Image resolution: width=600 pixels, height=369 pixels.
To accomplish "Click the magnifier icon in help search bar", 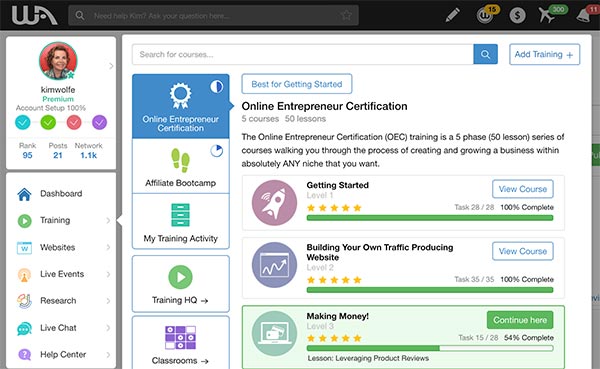I will (80, 15).
